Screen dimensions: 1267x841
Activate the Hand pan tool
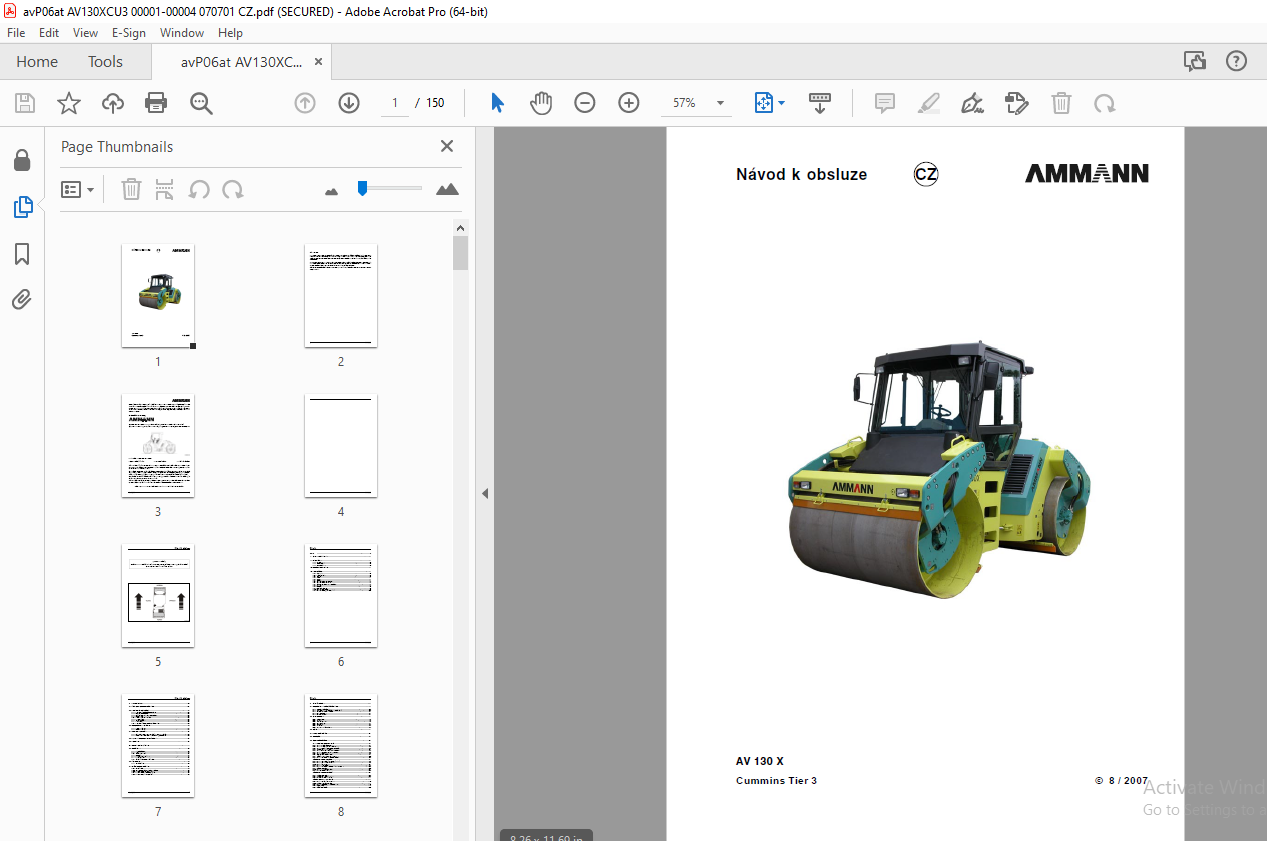pos(541,103)
